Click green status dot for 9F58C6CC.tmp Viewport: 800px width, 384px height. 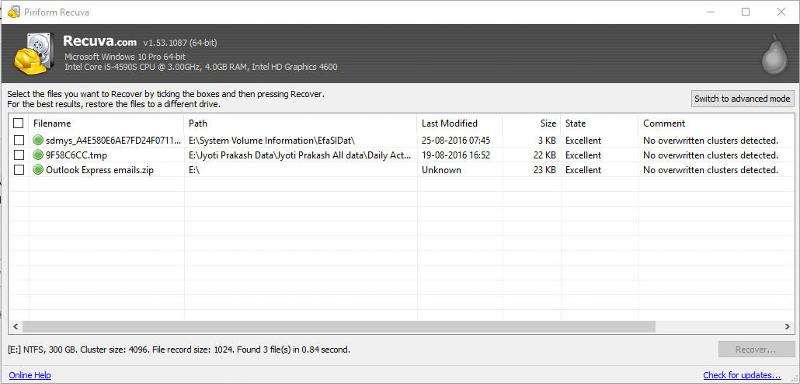(x=38, y=155)
